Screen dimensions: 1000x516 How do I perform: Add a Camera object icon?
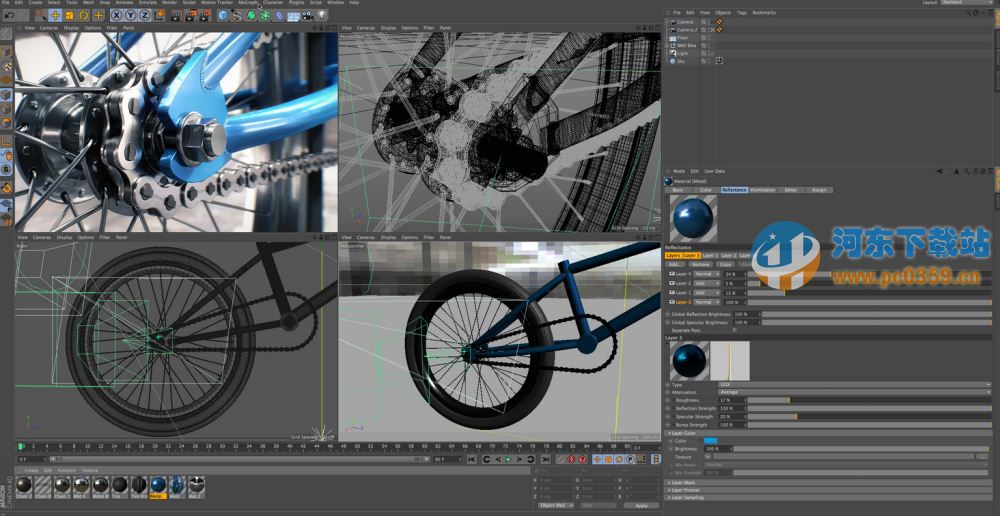click(x=307, y=15)
